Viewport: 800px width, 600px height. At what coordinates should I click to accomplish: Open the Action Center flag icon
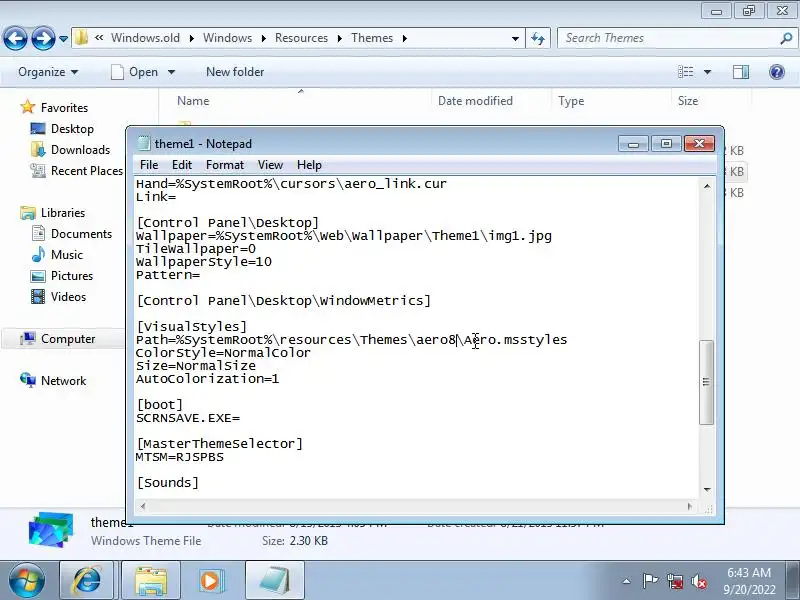[x=650, y=581]
